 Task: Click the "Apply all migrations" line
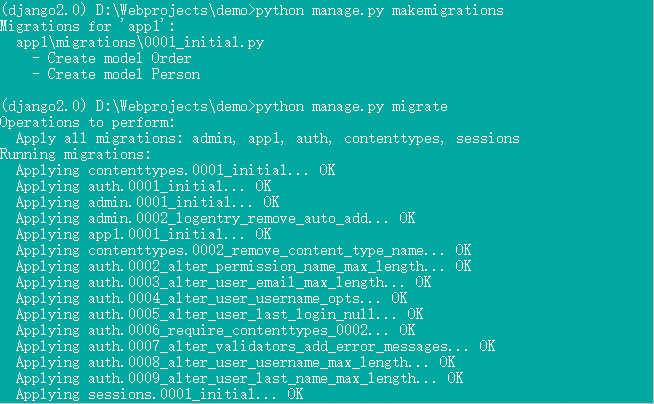(267, 138)
